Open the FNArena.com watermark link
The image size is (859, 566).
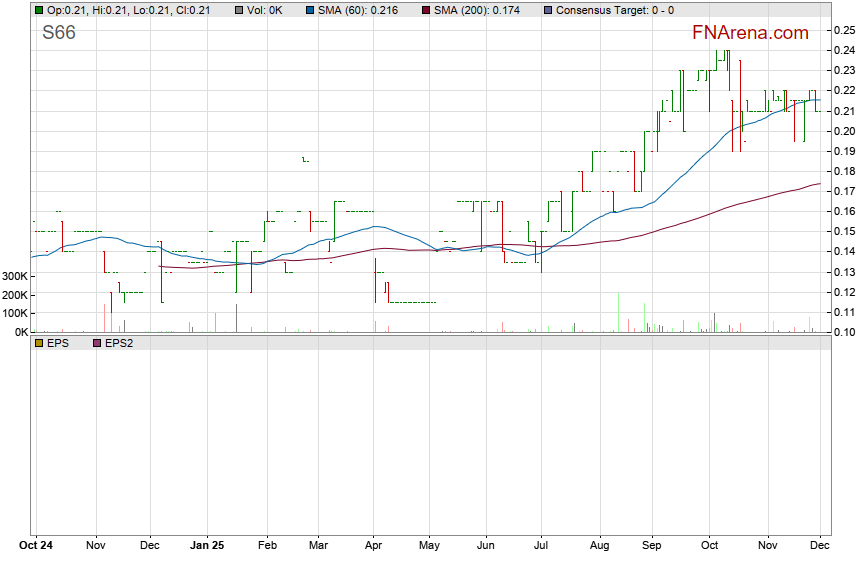(750, 33)
